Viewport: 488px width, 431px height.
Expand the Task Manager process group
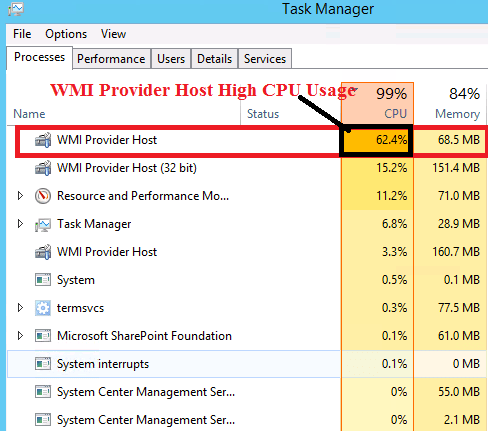pos(20,224)
